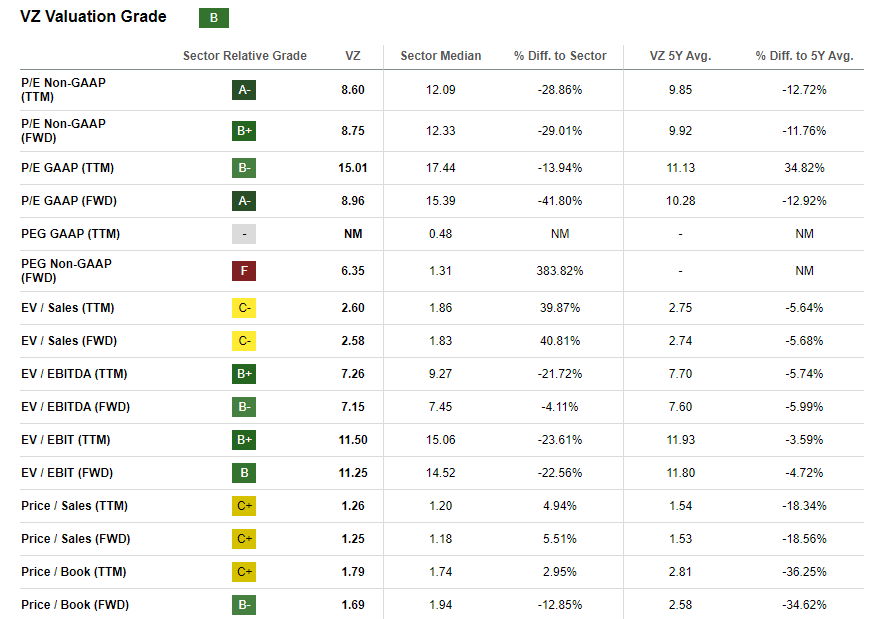This screenshot has height=619, width=880.
Task: Click the B grade badge for EV / EBIT (FWD)
Action: 244,473
